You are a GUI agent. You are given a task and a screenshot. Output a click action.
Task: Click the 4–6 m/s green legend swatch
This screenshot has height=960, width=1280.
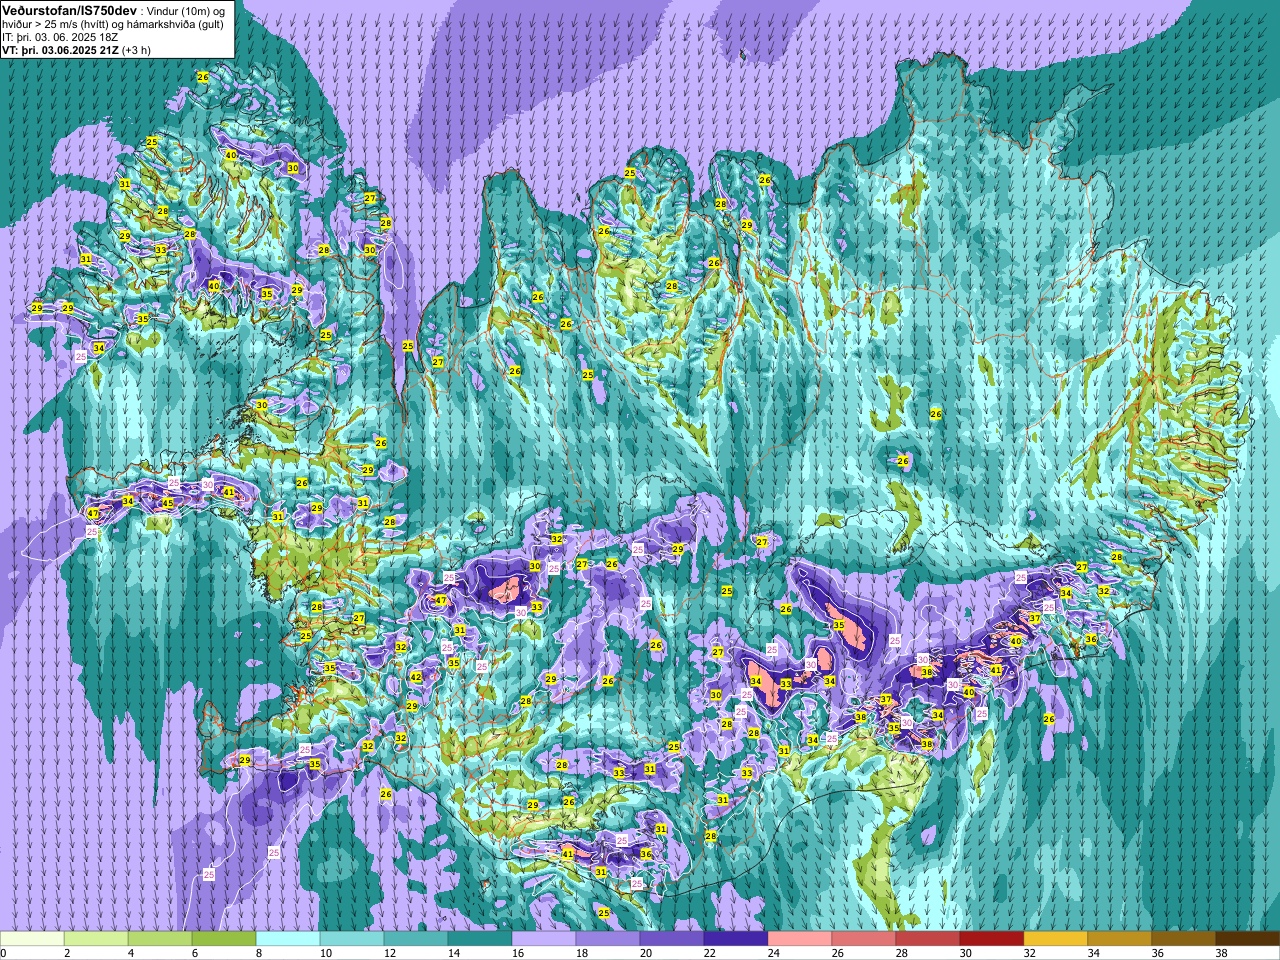click(160, 939)
